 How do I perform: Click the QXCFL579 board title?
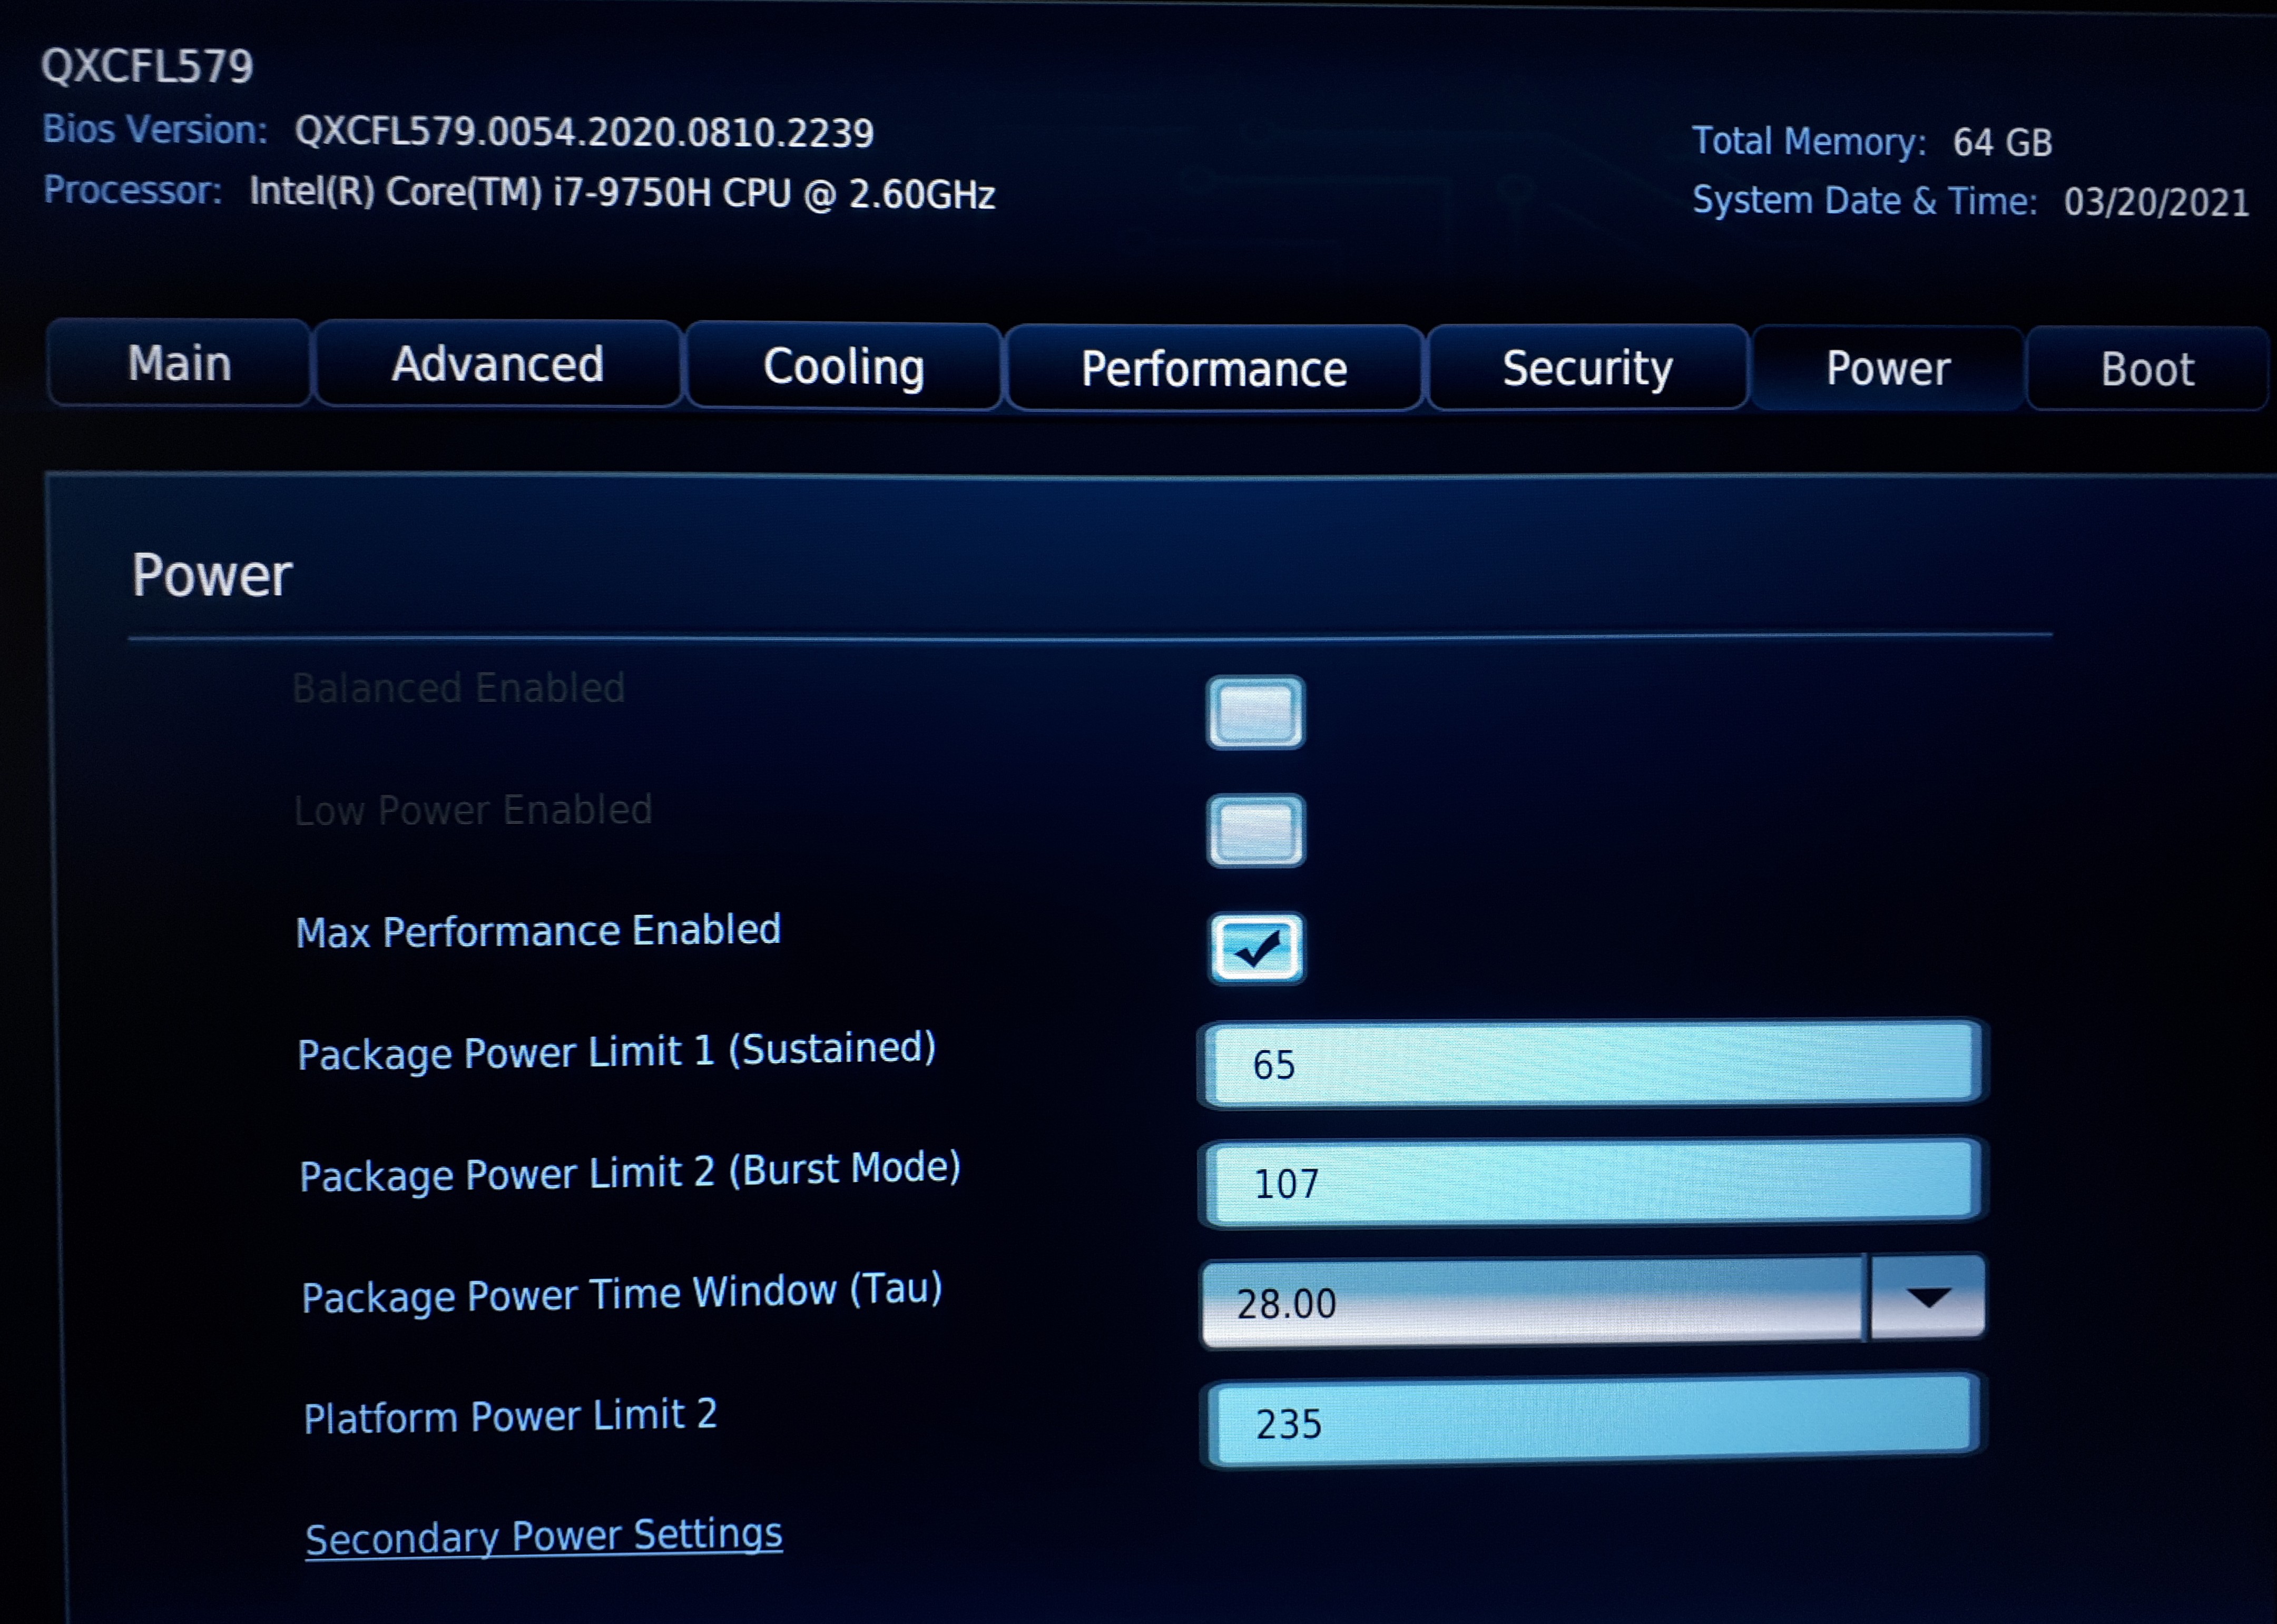pyautogui.click(x=147, y=66)
